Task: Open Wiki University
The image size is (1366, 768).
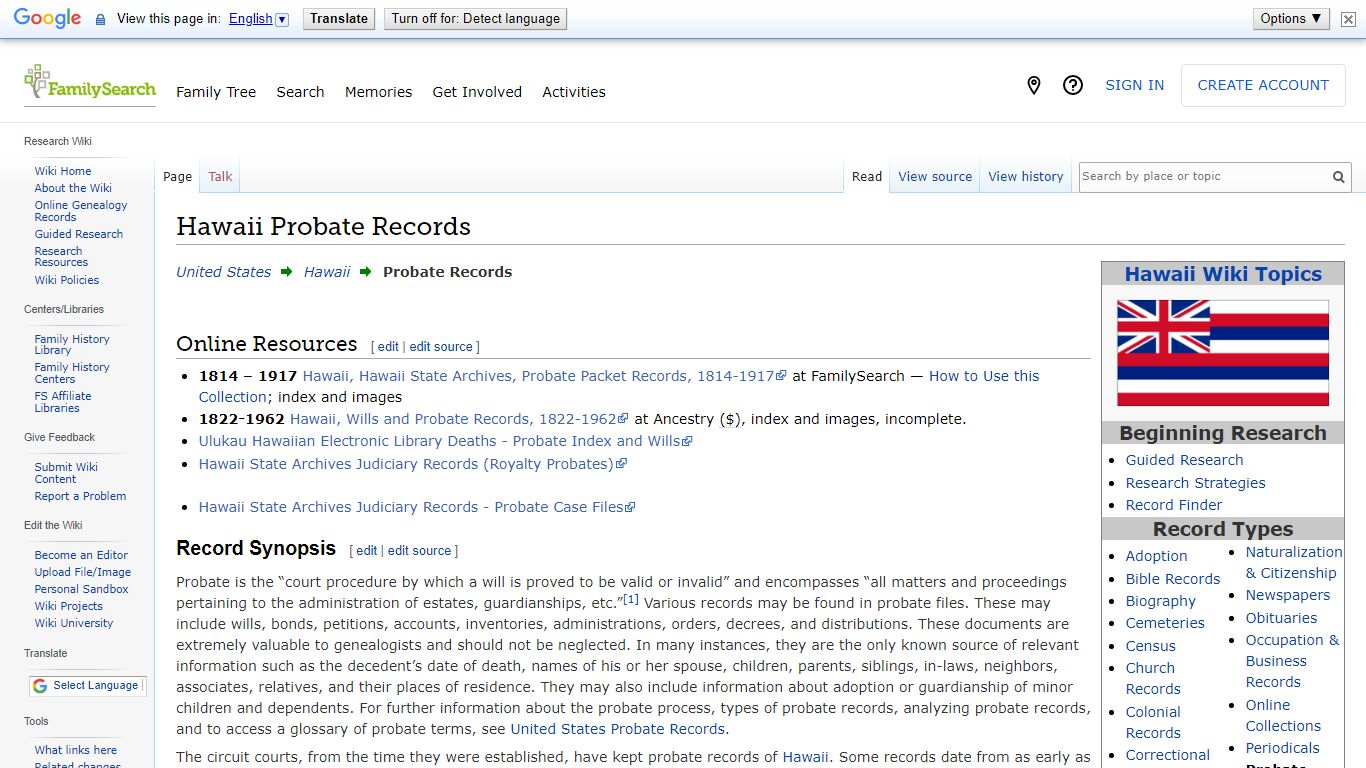Action: (74, 623)
